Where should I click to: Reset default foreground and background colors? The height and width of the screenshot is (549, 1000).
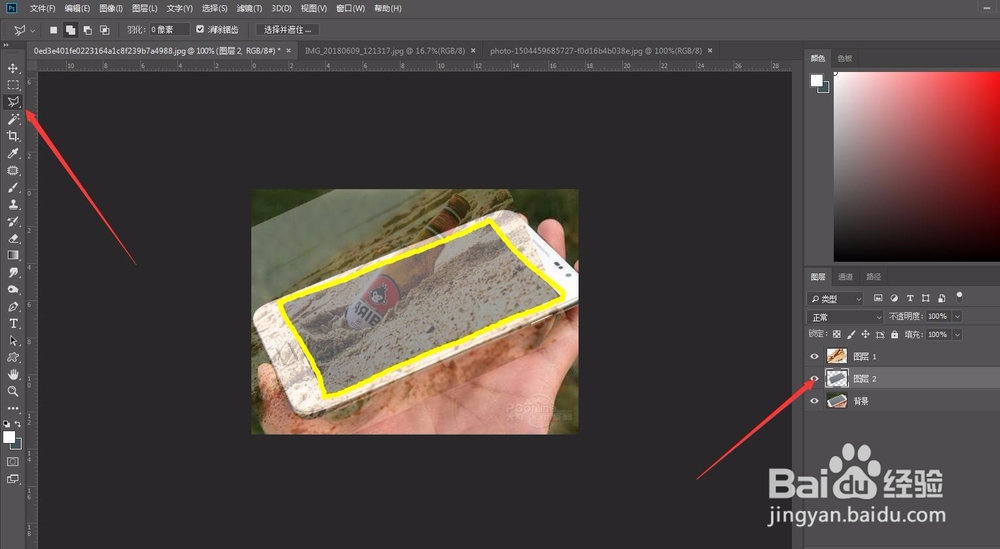[6, 423]
